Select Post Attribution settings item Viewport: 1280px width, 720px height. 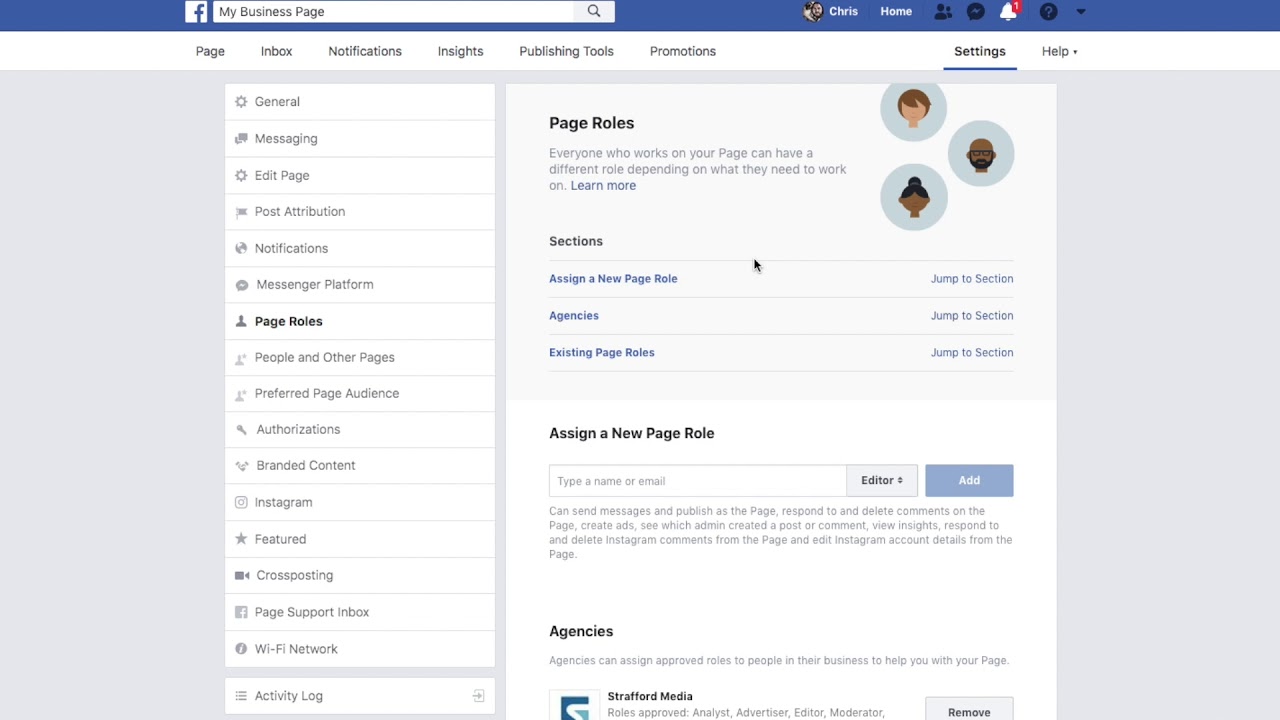(x=360, y=212)
